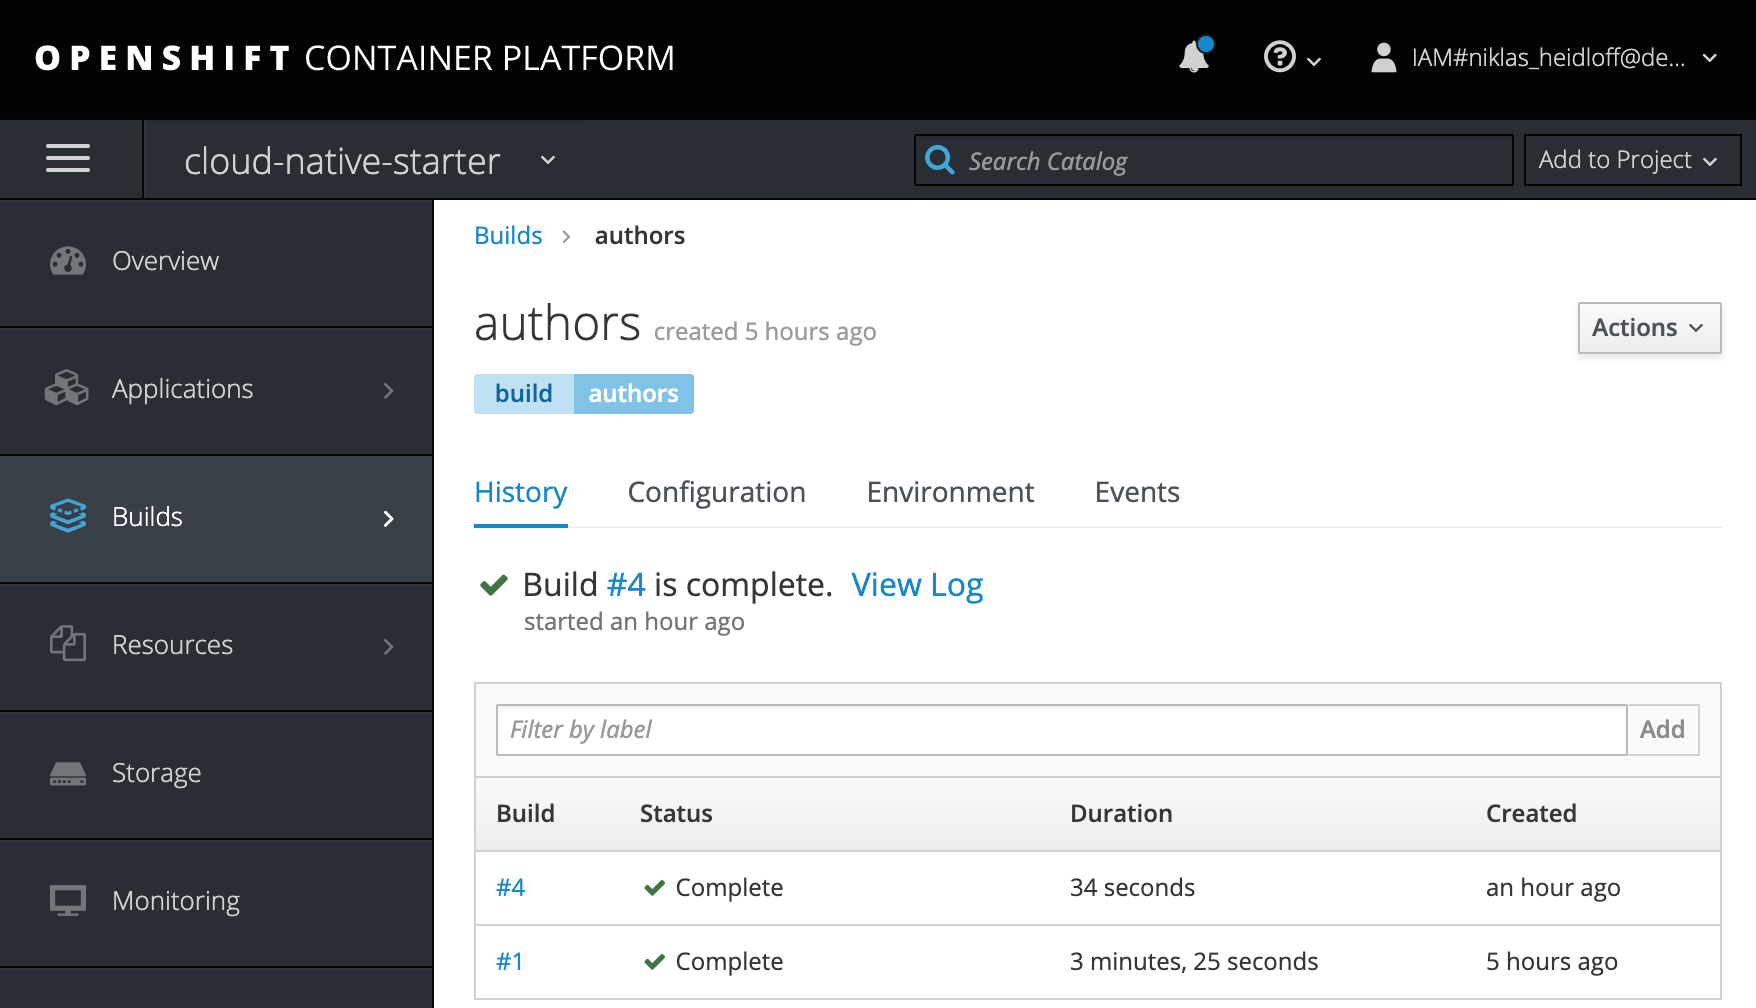Click the large 'authors' page heading
The height and width of the screenshot is (1008, 1756).
(x=557, y=324)
